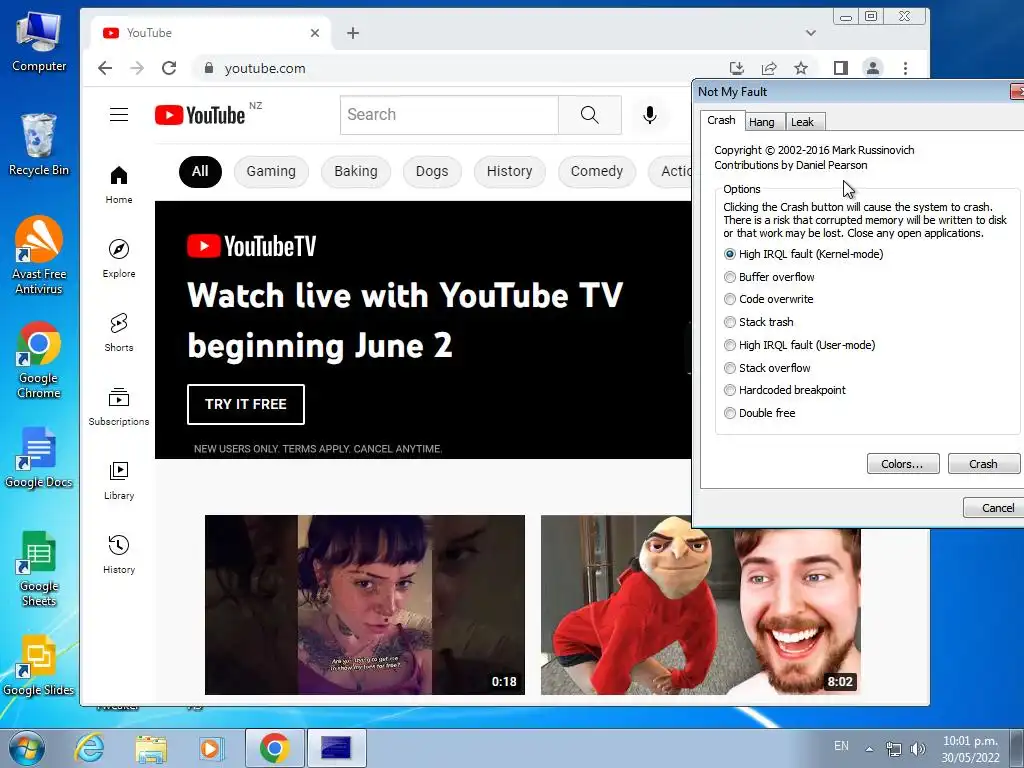Open Shorts in YouTube sidebar

(x=119, y=332)
